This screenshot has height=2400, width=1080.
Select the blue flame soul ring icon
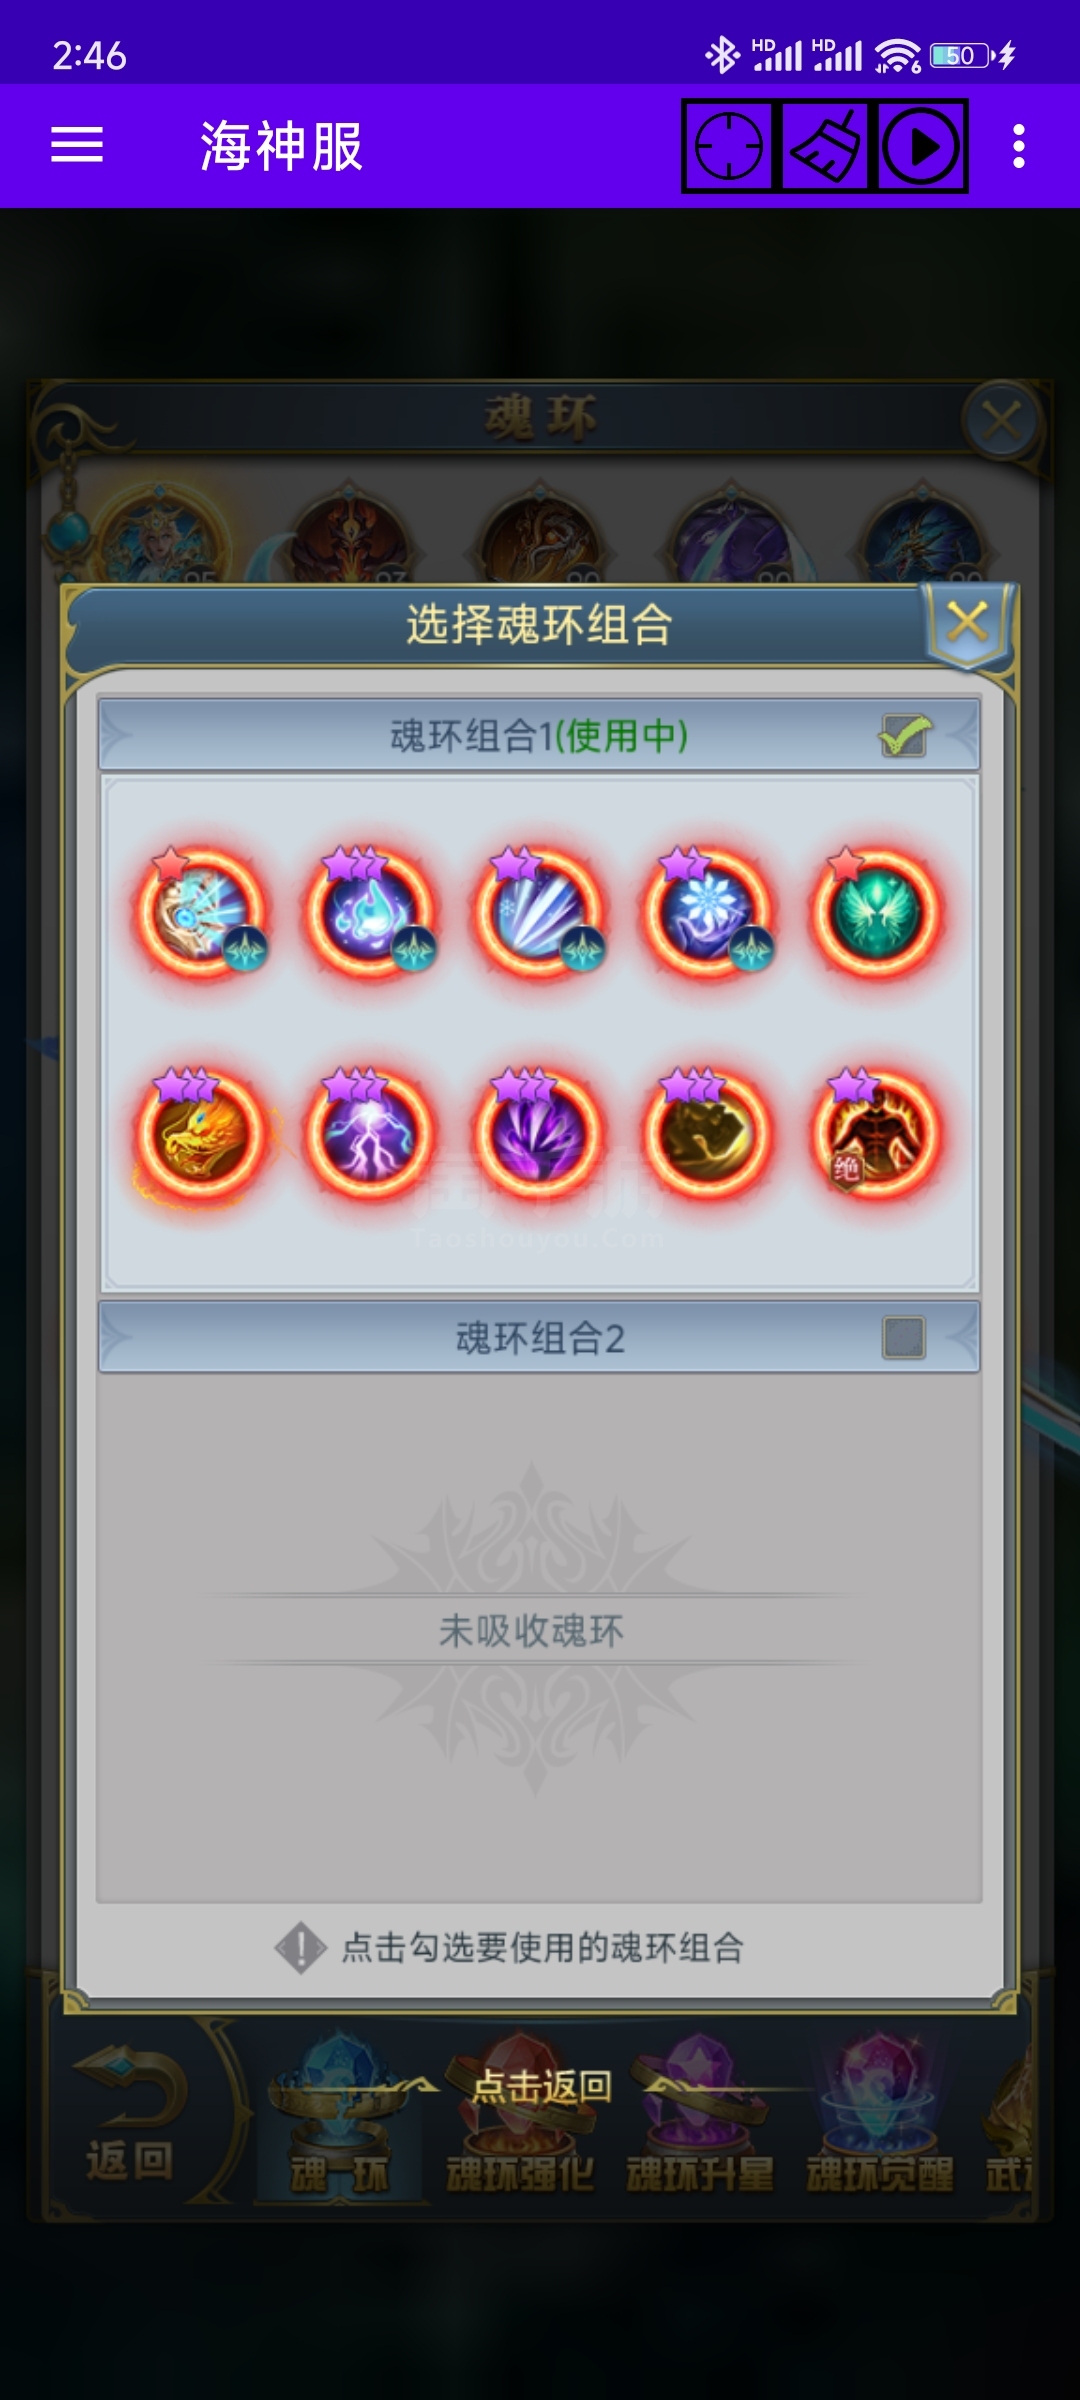point(370,912)
